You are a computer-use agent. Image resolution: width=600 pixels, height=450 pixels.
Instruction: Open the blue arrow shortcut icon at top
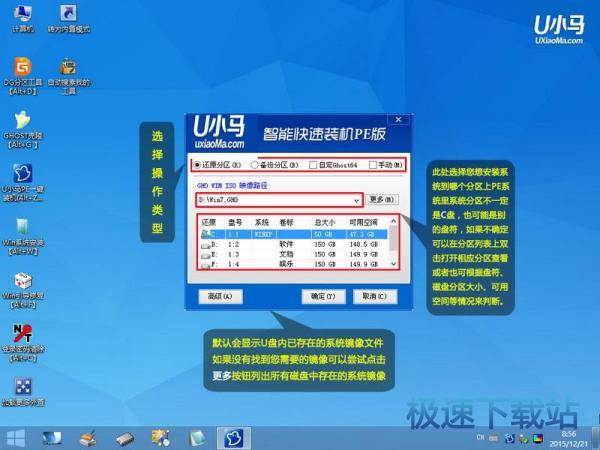tap(69, 18)
